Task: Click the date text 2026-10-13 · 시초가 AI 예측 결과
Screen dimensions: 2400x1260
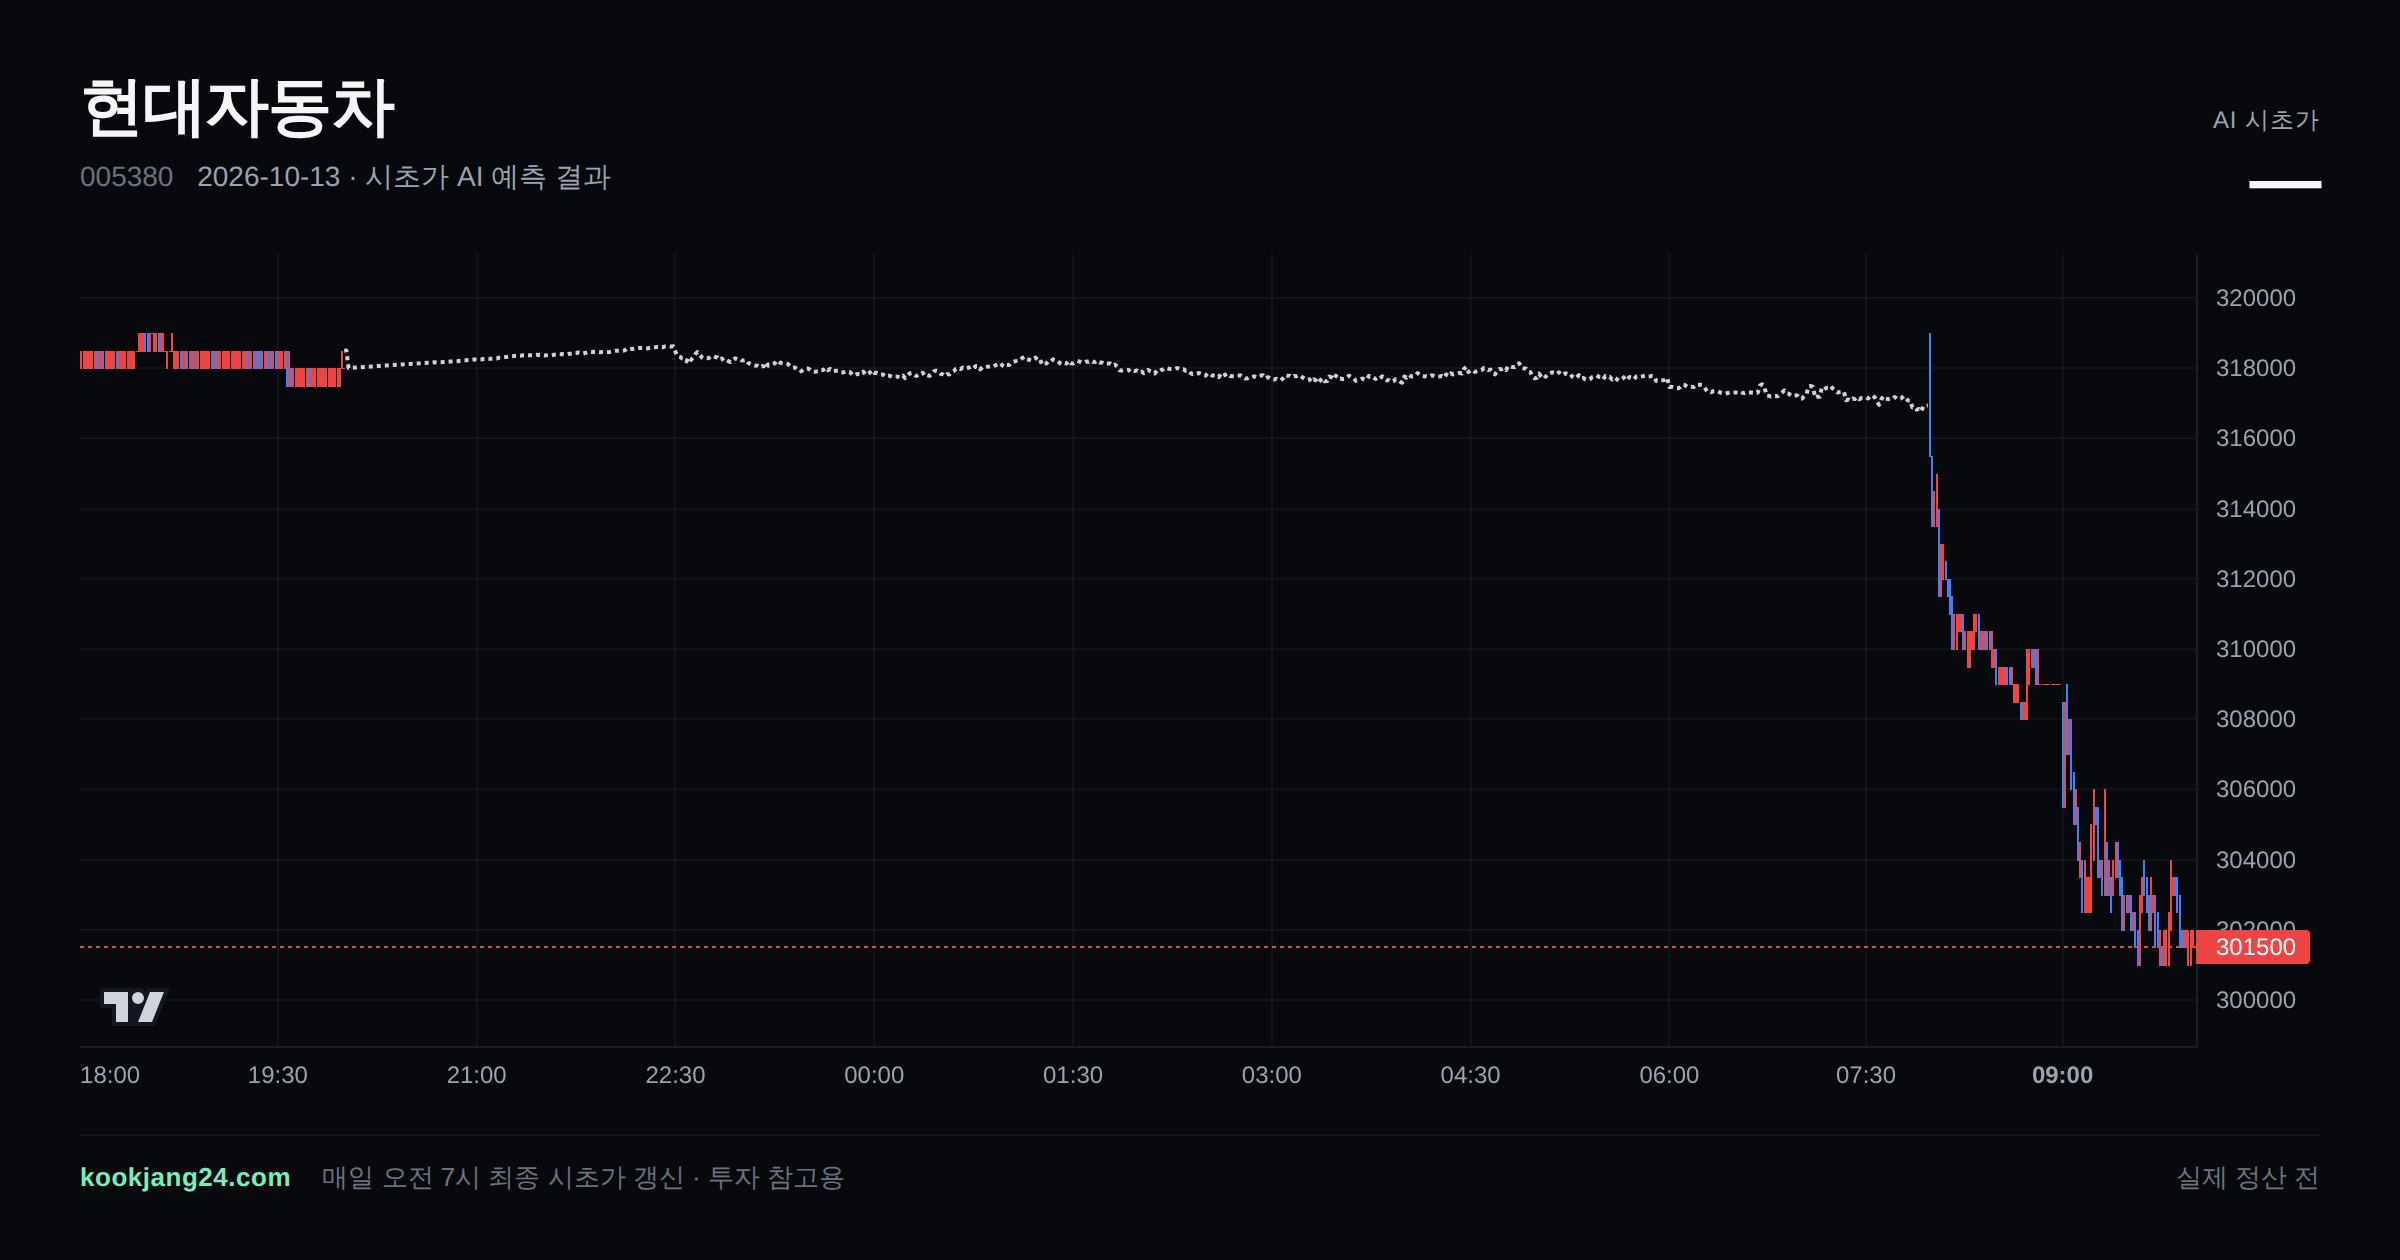Action: 404,177
